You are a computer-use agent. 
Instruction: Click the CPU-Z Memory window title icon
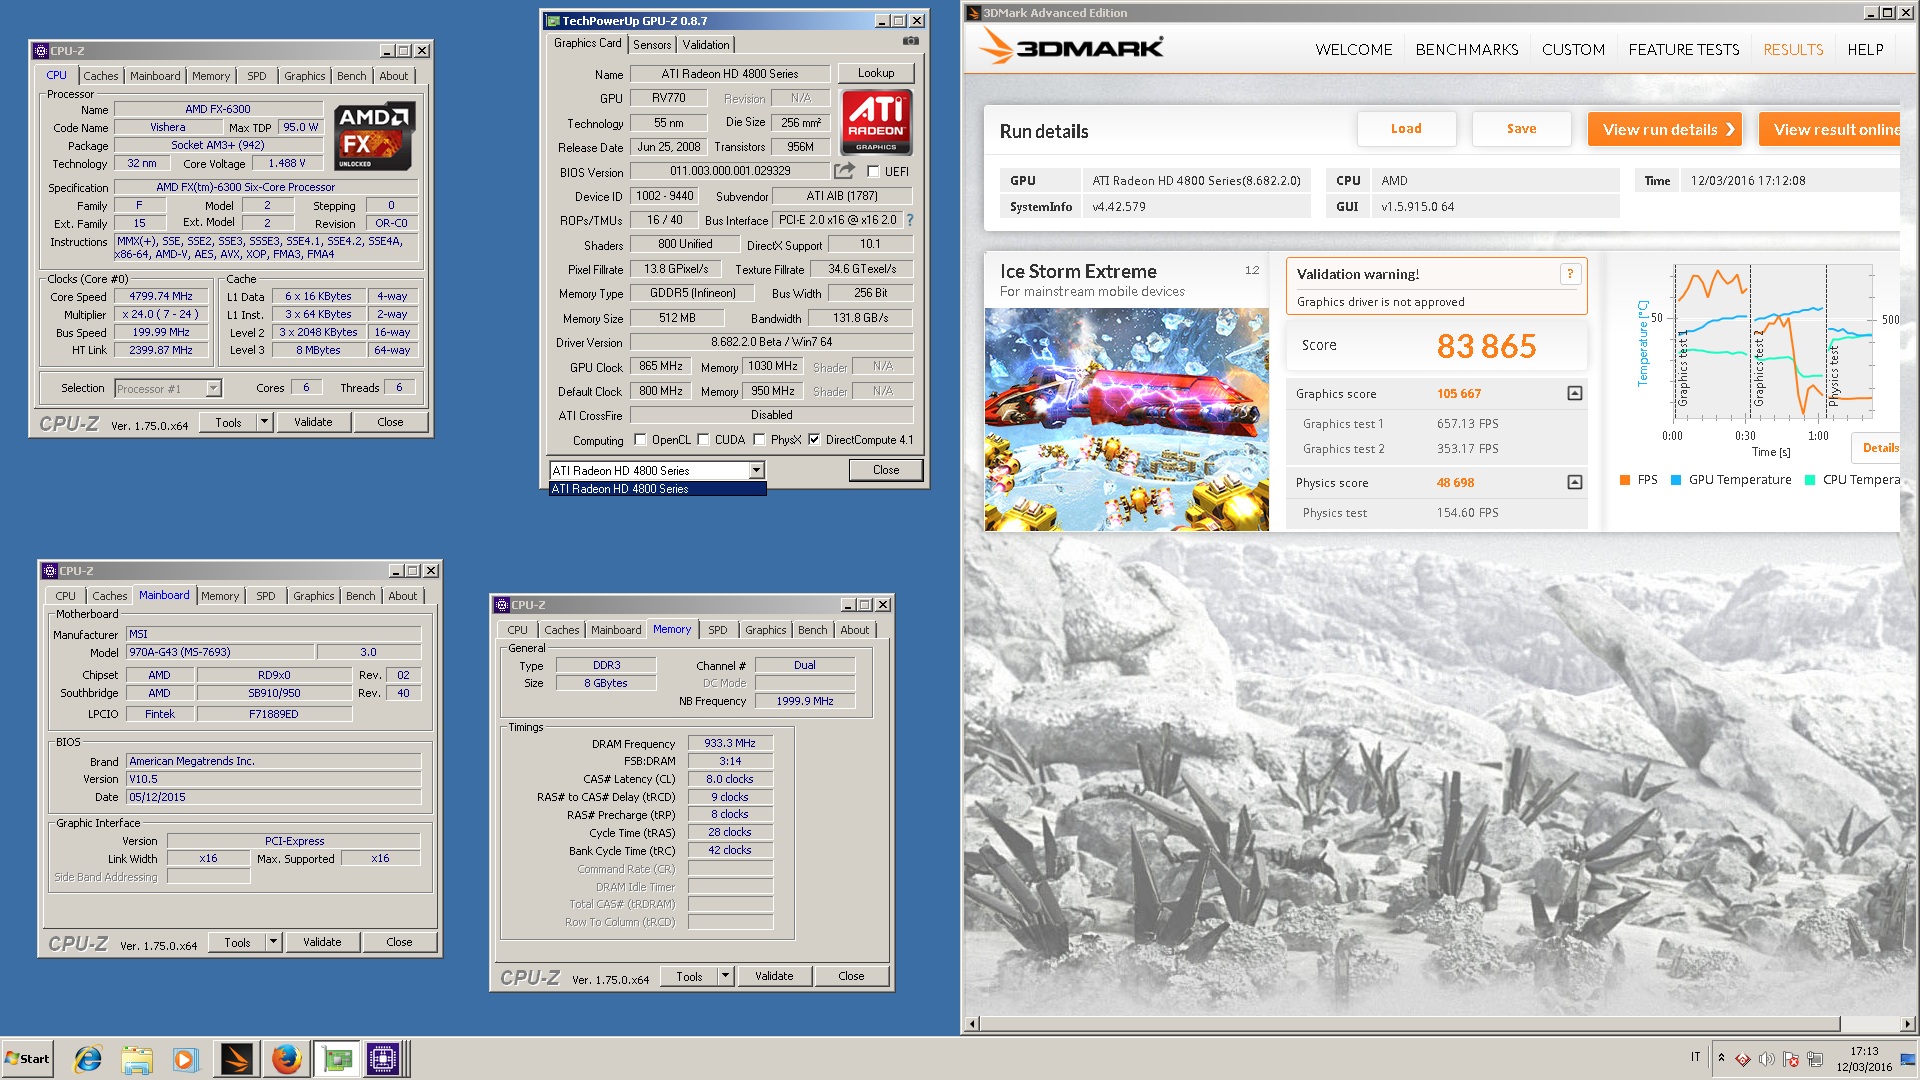(502, 605)
